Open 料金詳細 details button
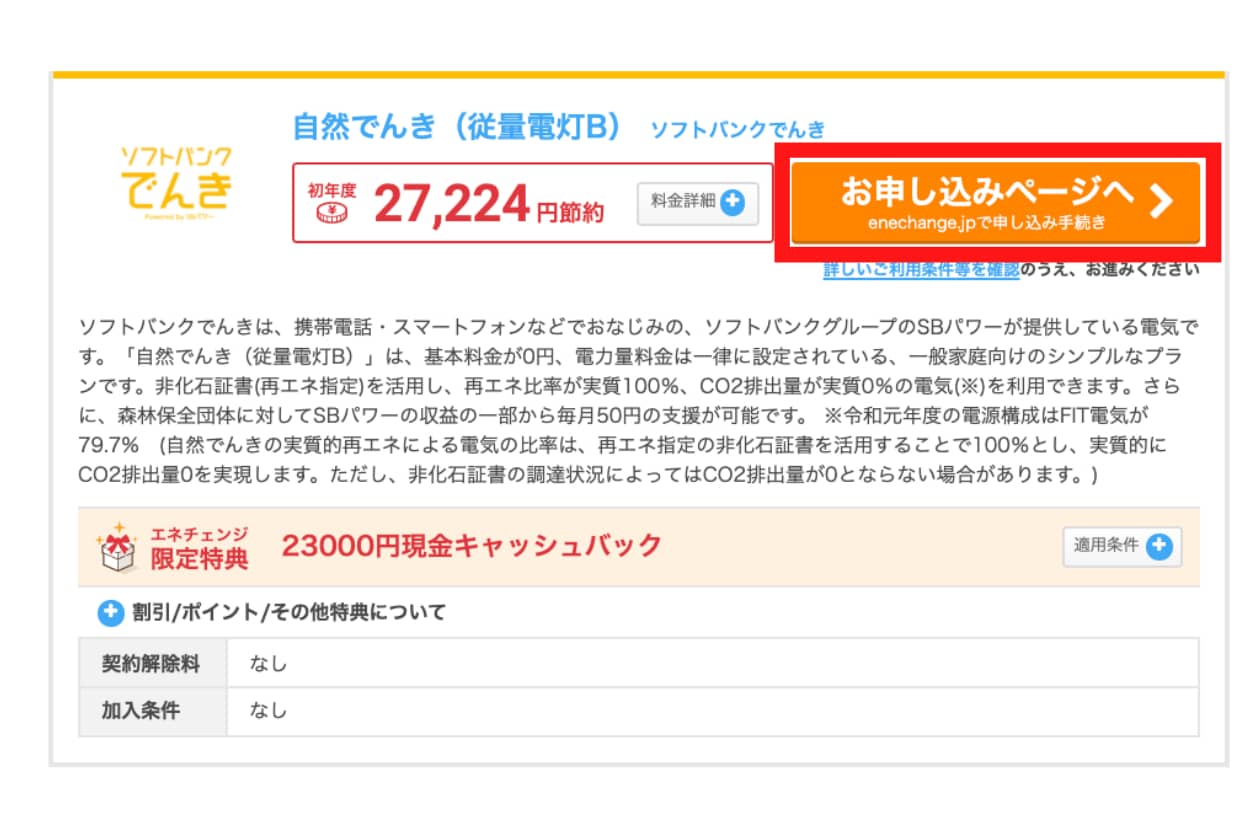Image resolution: width=1260 pixels, height=840 pixels. (x=698, y=203)
